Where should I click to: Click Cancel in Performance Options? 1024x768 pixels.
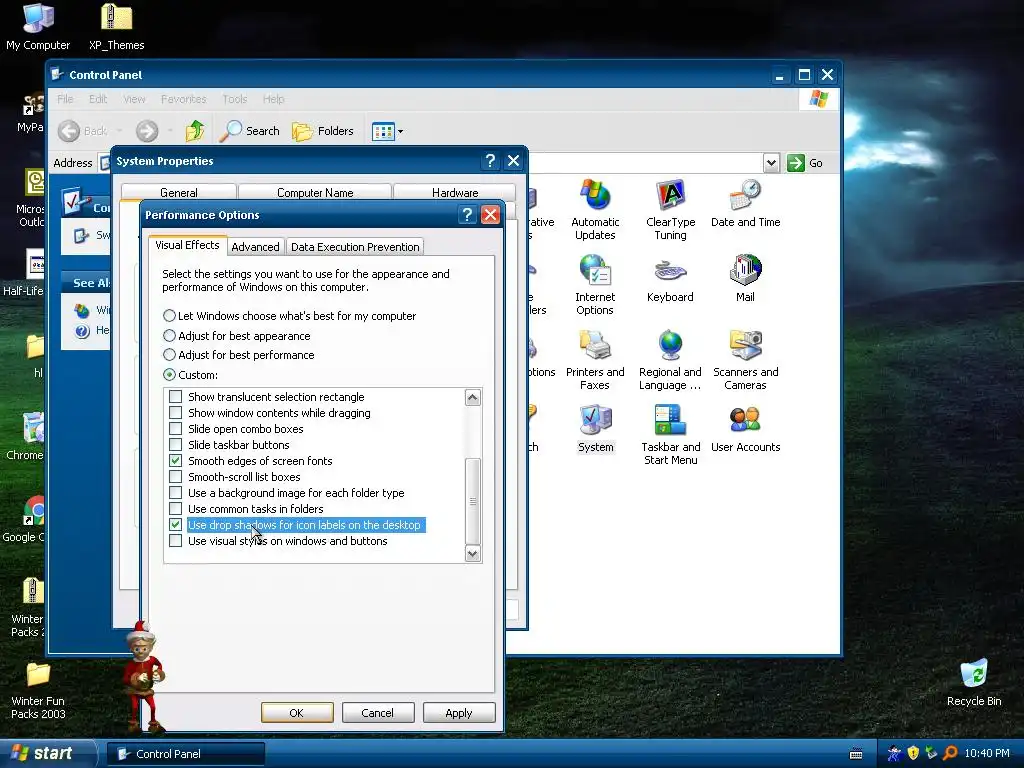click(x=378, y=712)
